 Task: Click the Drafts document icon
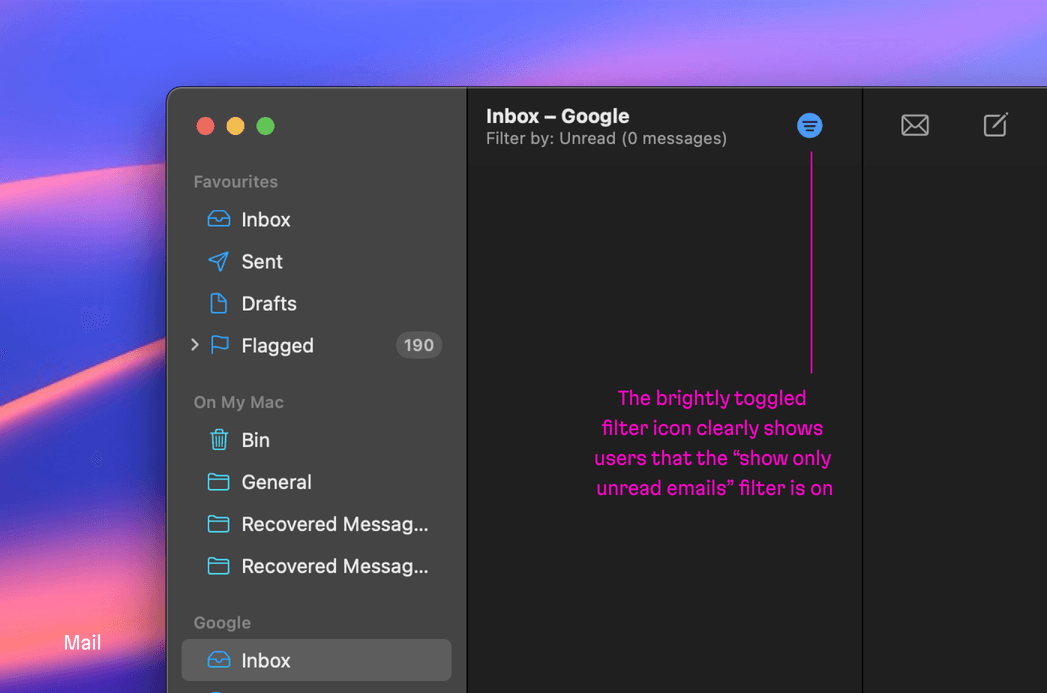pos(218,303)
